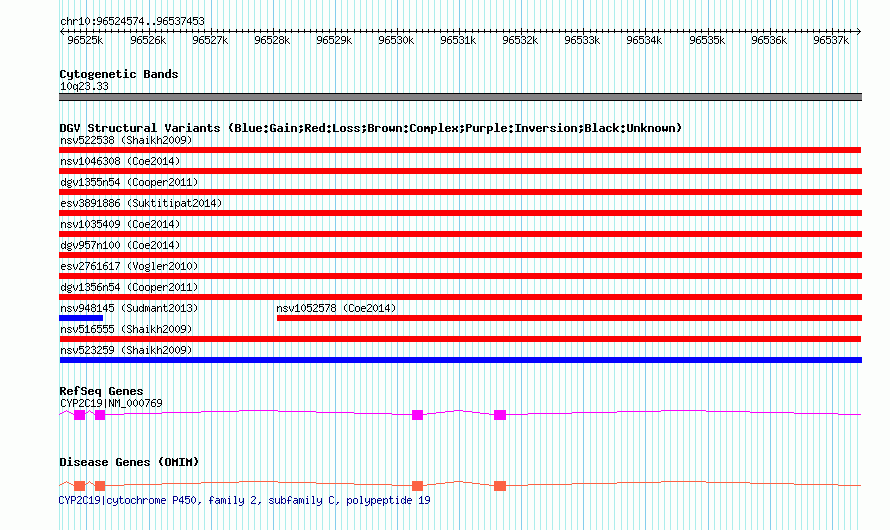Image resolution: width=890 pixels, height=530 pixels.
Task: Select the dgv957n100 (Coe2014) label
Action: coord(120,245)
